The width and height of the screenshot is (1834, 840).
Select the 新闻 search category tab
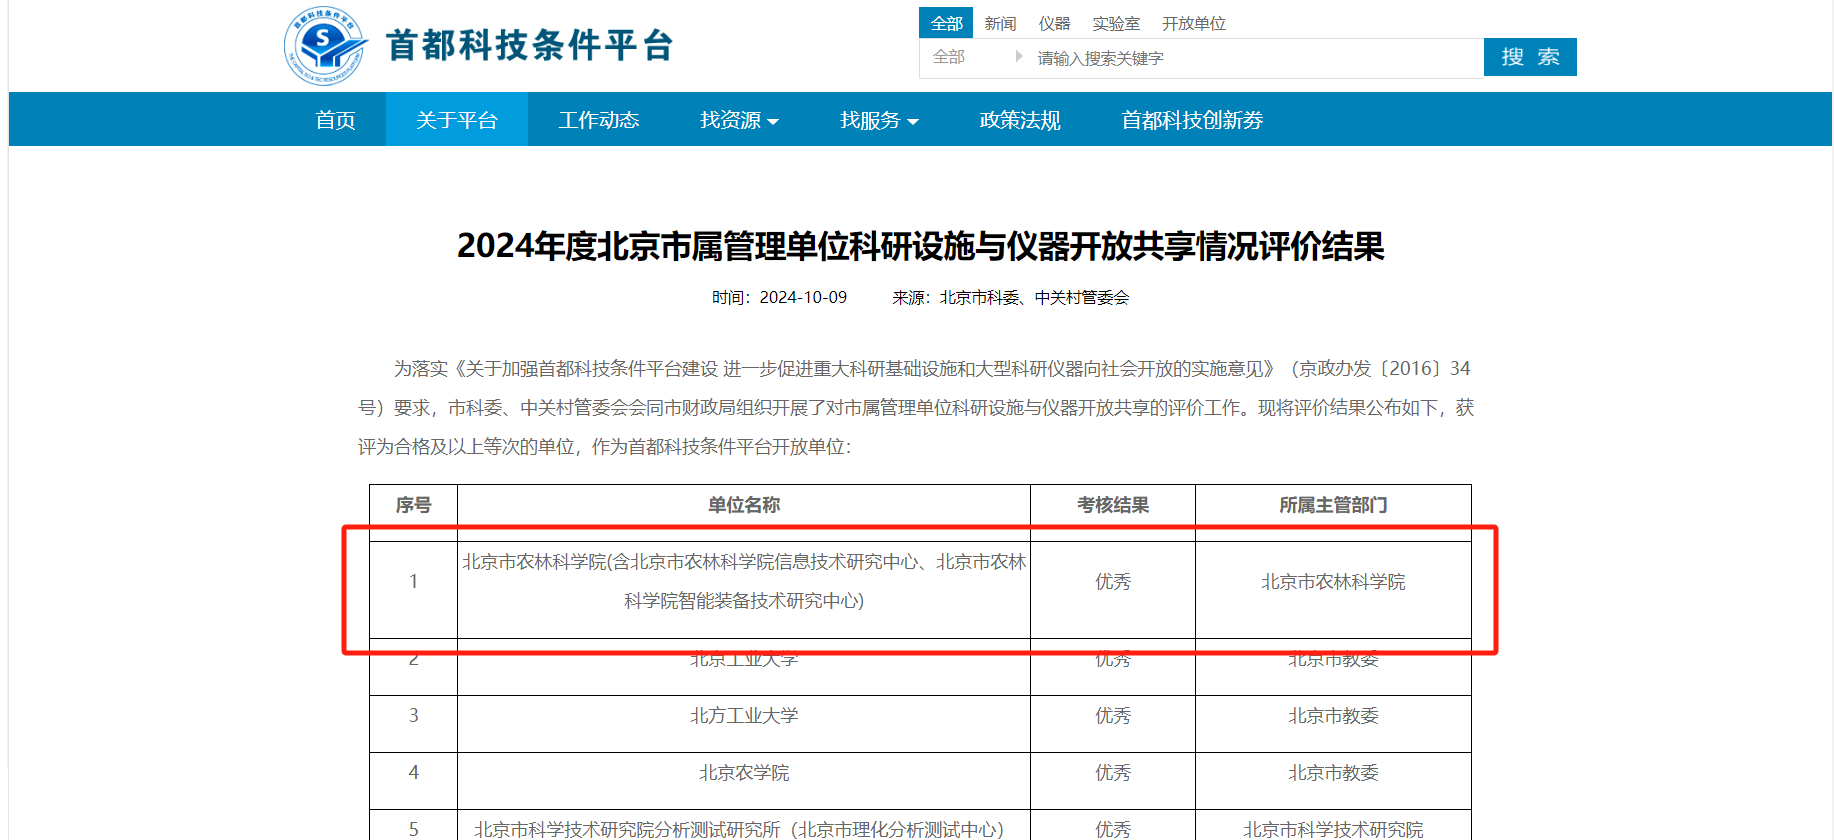[1000, 23]
